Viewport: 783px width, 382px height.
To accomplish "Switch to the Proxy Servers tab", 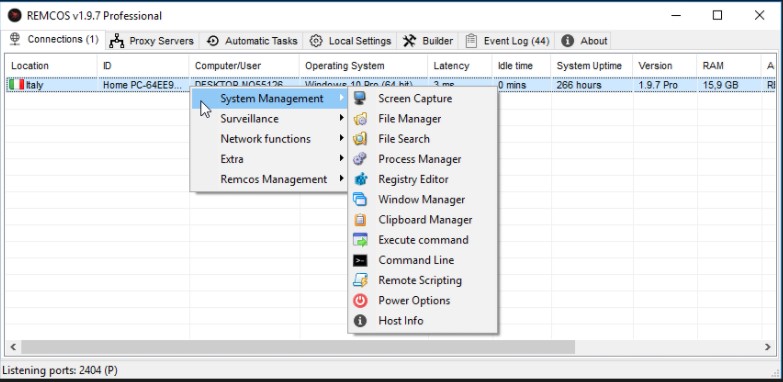I will 152,41.
